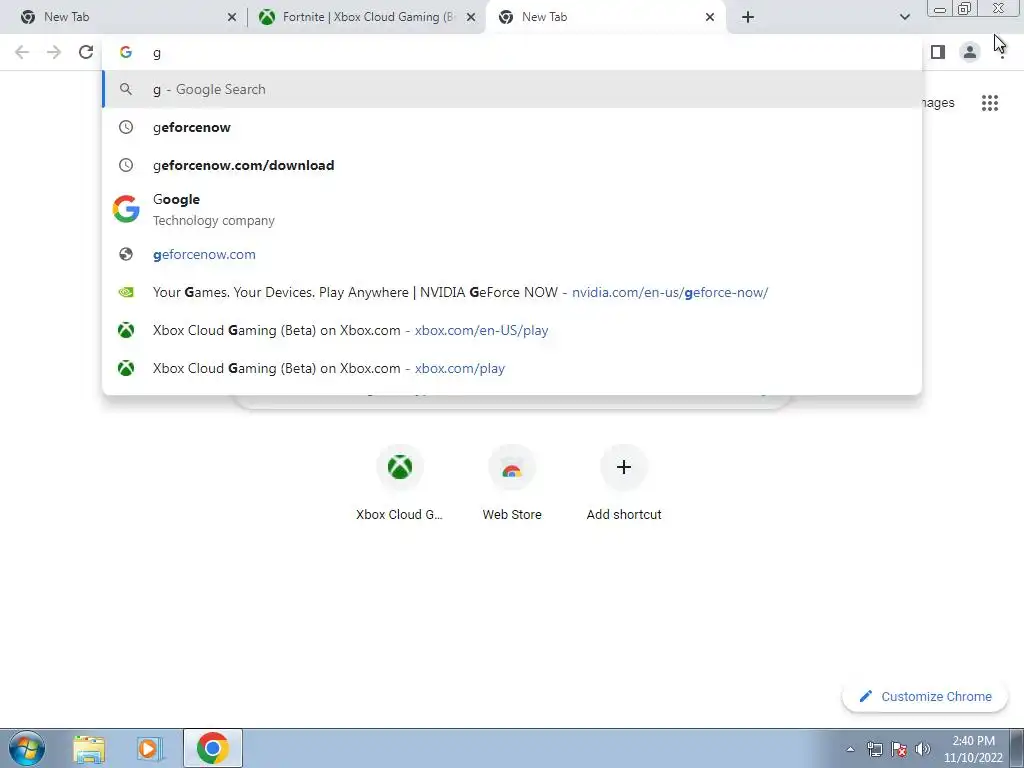The width and height of the screenshot is (1024, 768).
Task: Click the volume speaker icon in tray
Action: coord(923,749)
